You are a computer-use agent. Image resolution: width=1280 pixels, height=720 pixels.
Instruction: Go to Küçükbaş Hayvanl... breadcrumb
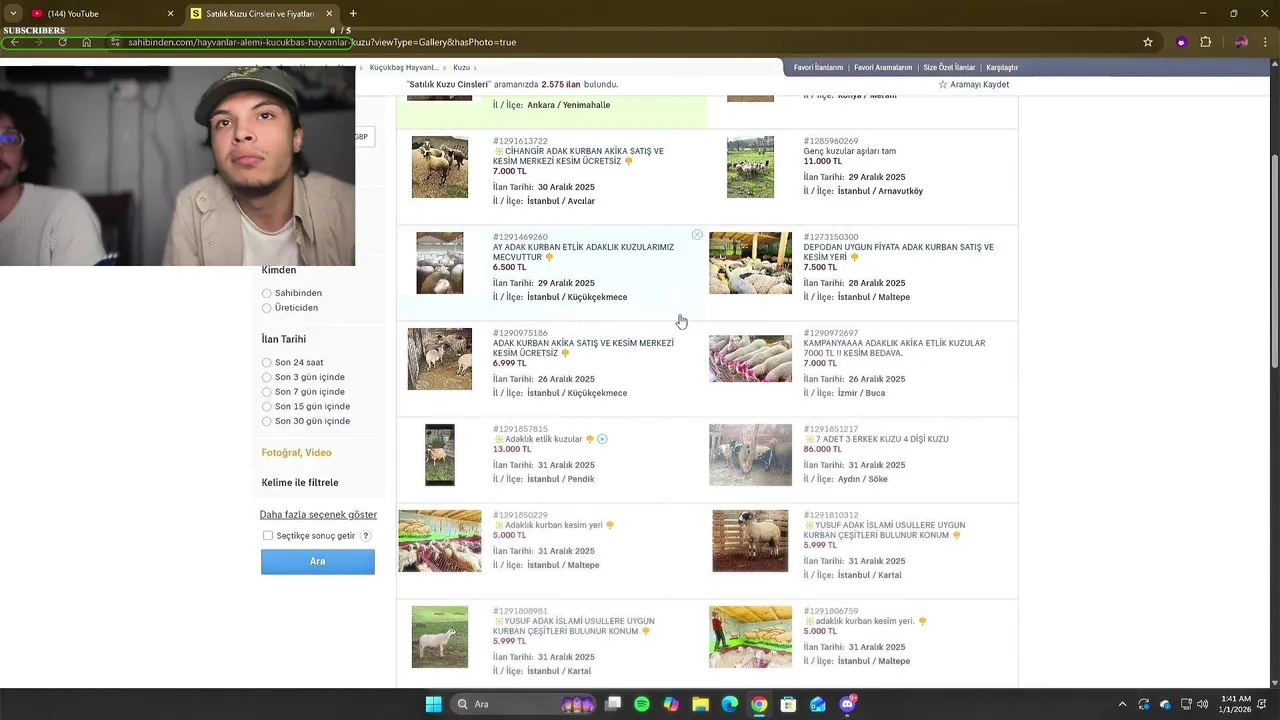tap(404, 68)
